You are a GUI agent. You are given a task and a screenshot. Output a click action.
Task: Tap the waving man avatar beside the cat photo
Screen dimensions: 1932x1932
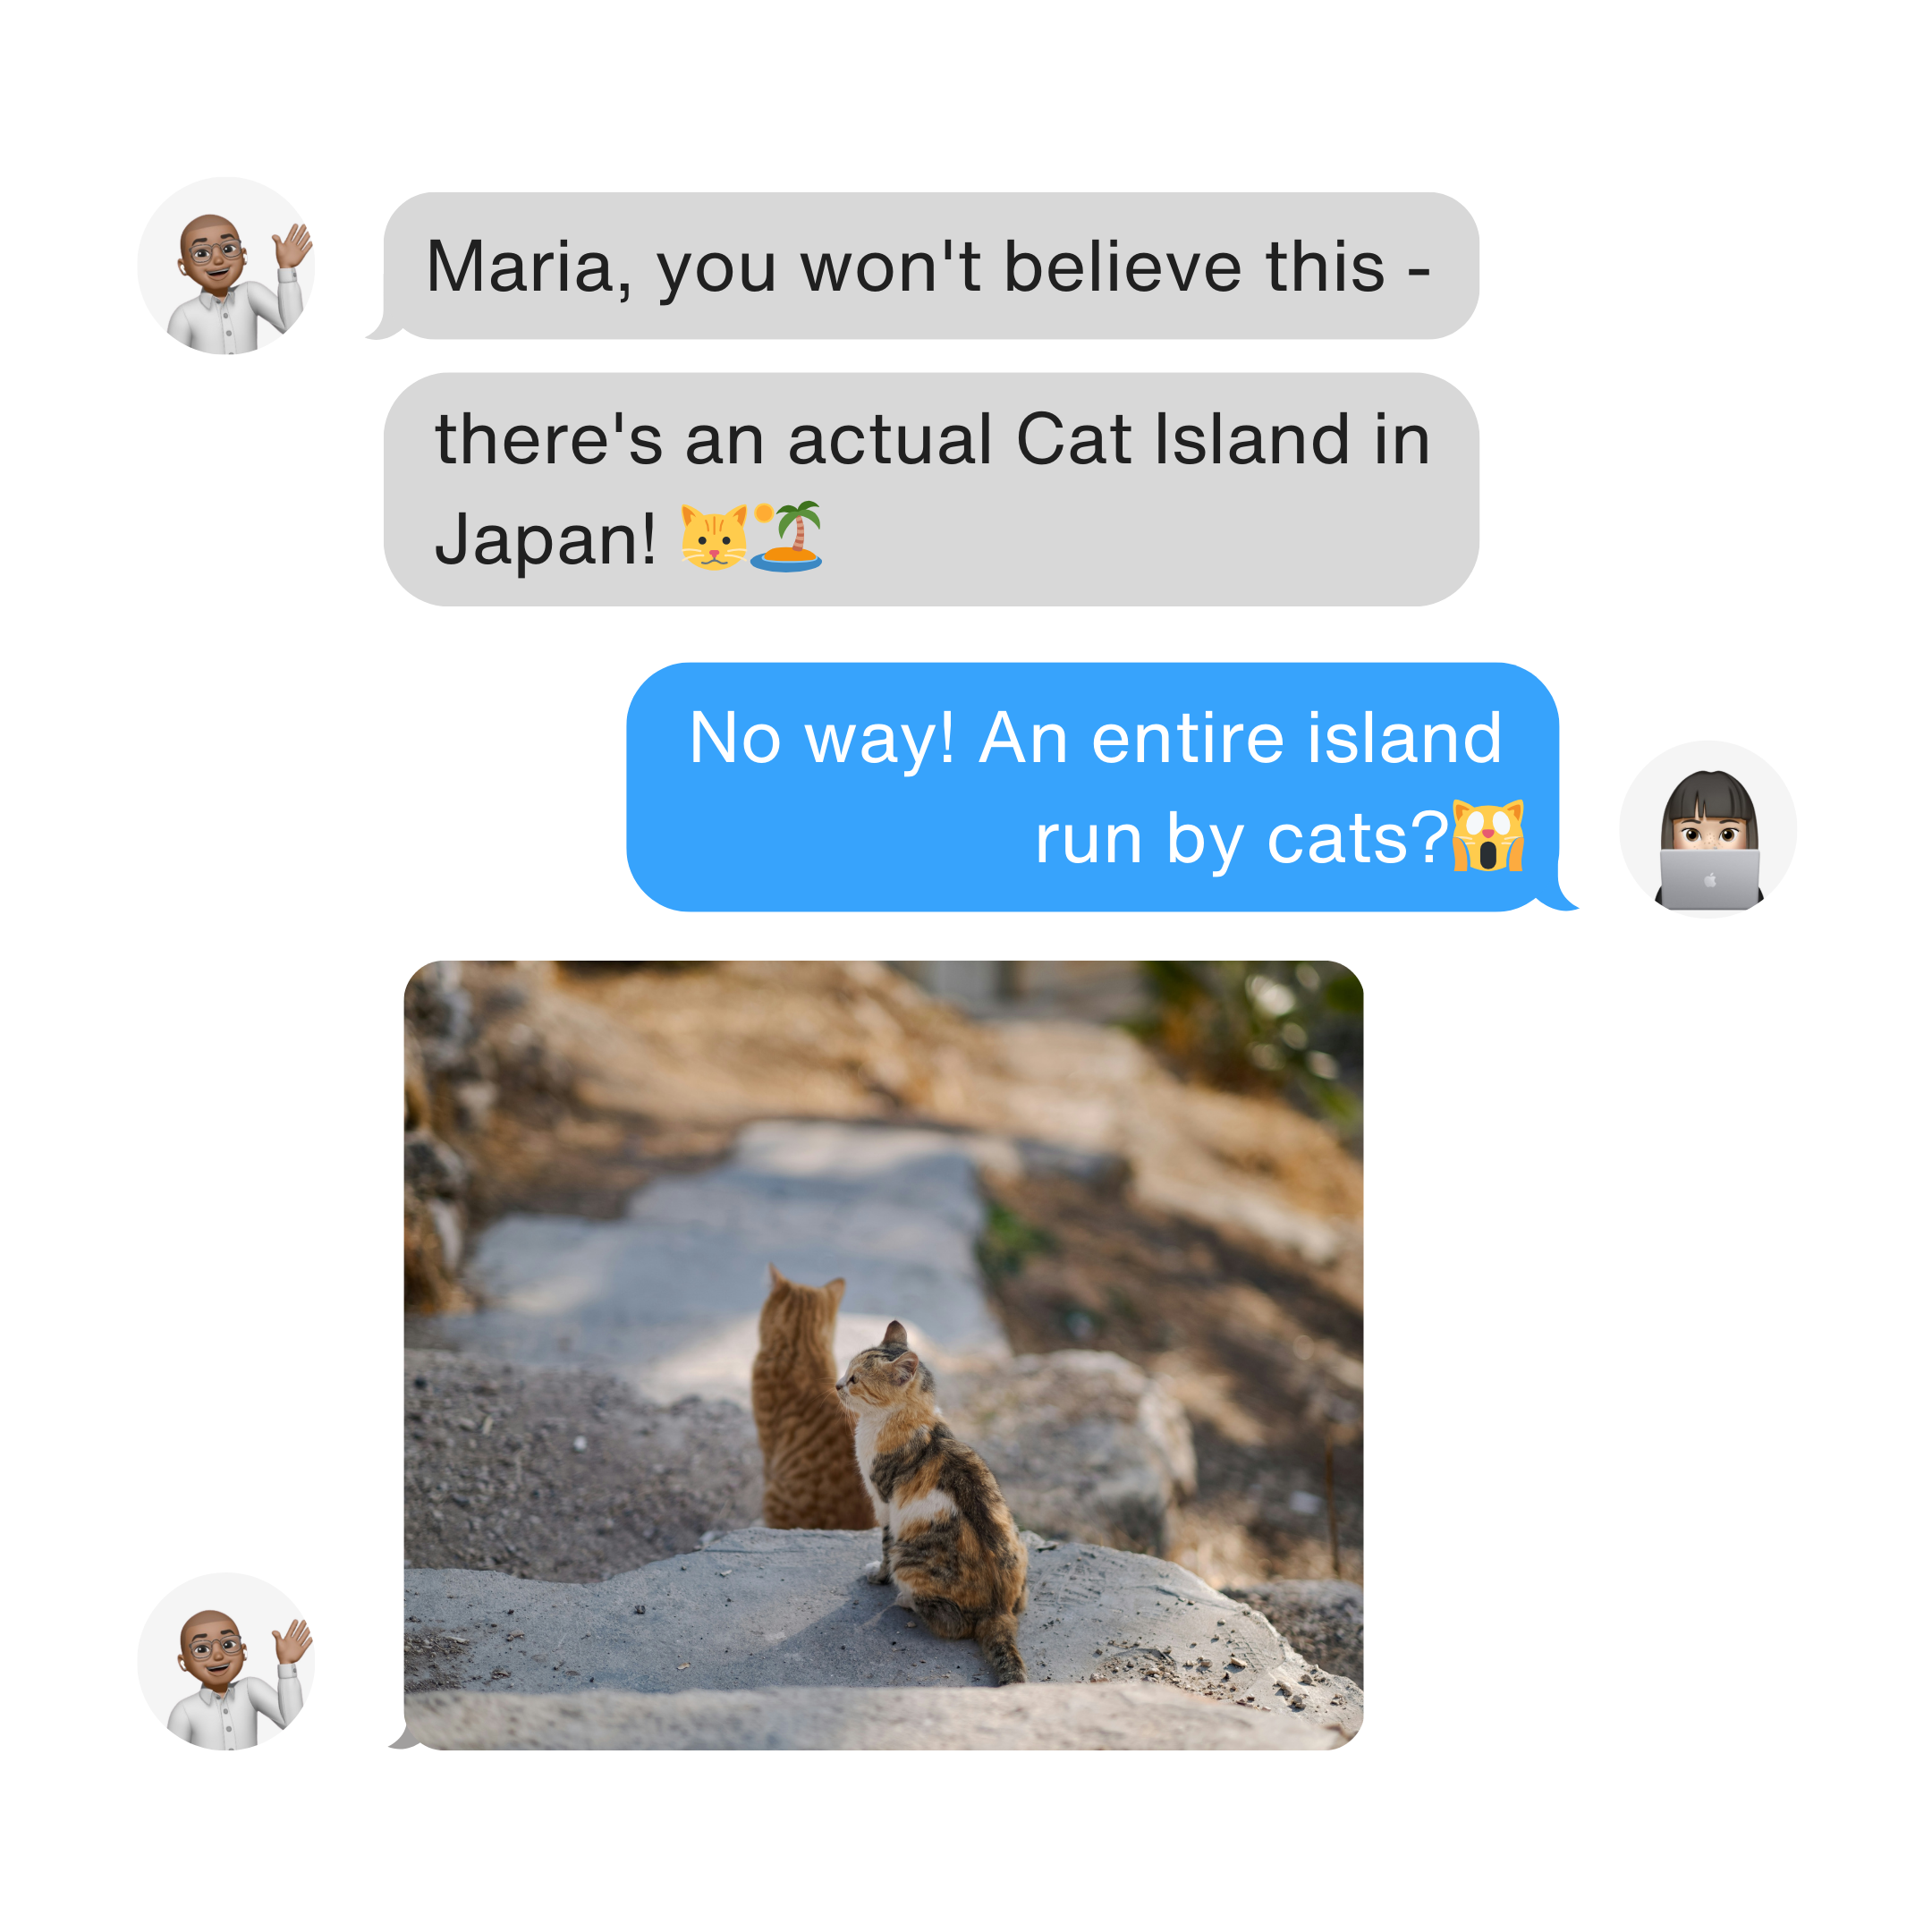[x=226, y=1662]
